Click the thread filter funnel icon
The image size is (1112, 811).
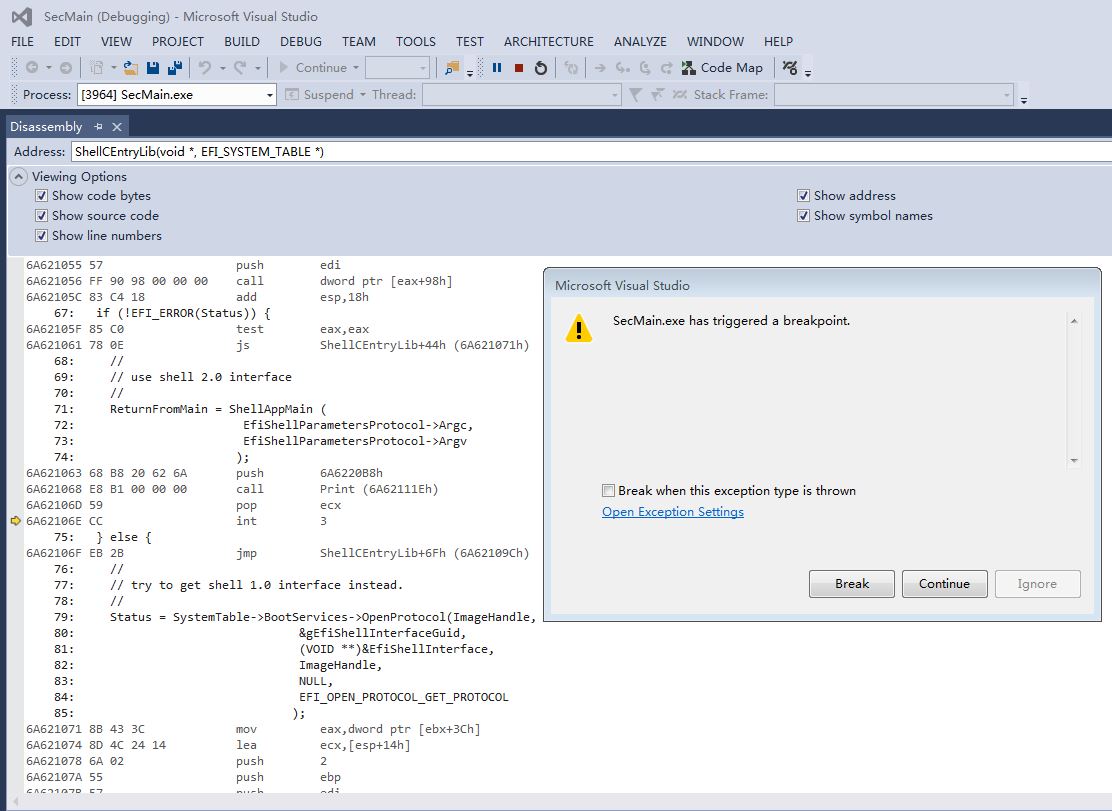point(635,94)
